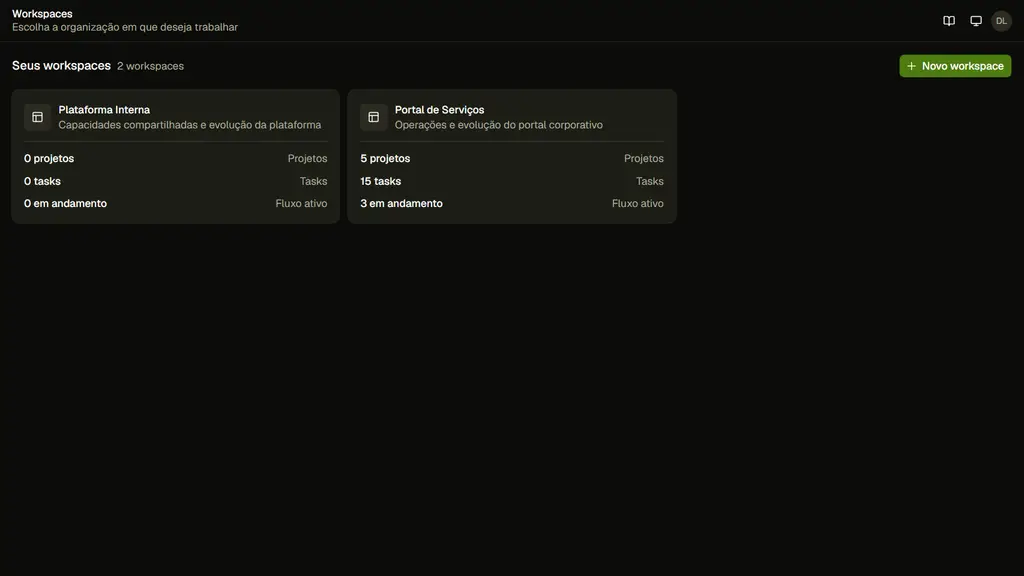Click 'Tasks' label in Plataforma Interna card
Viewport: 1024px width, 576px height.
313,181
